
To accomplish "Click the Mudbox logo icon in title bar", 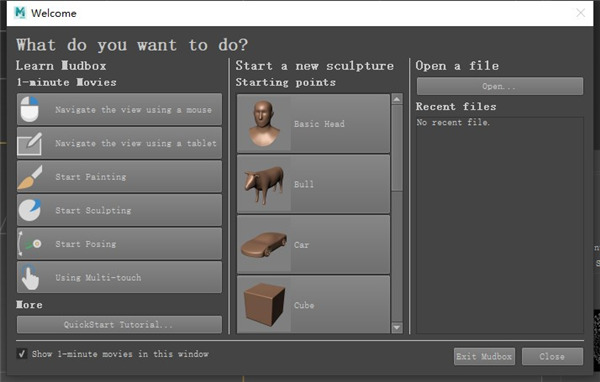I will 20,13.
